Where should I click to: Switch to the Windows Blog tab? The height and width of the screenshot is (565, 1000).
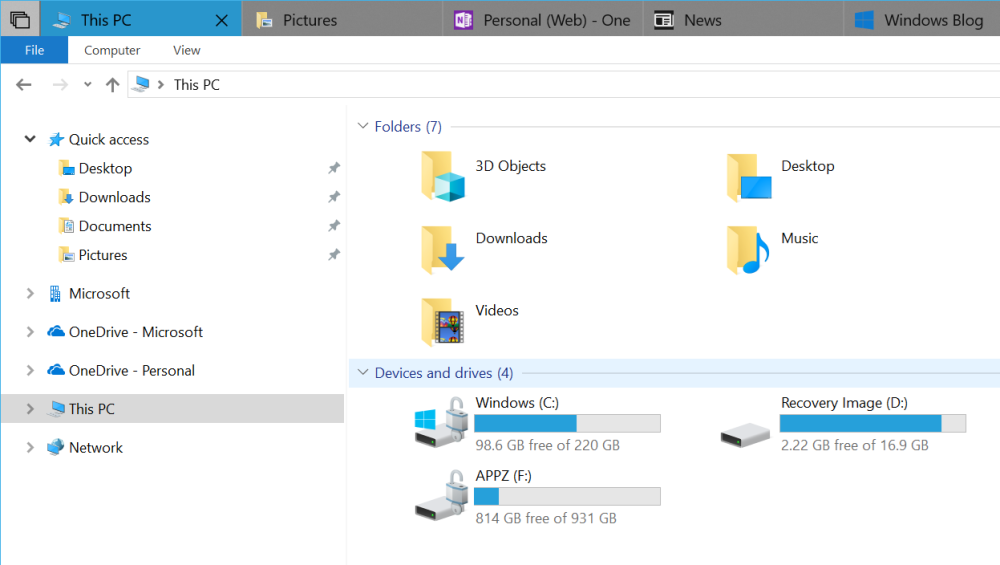pyautogui.click(x=923, y=20)
